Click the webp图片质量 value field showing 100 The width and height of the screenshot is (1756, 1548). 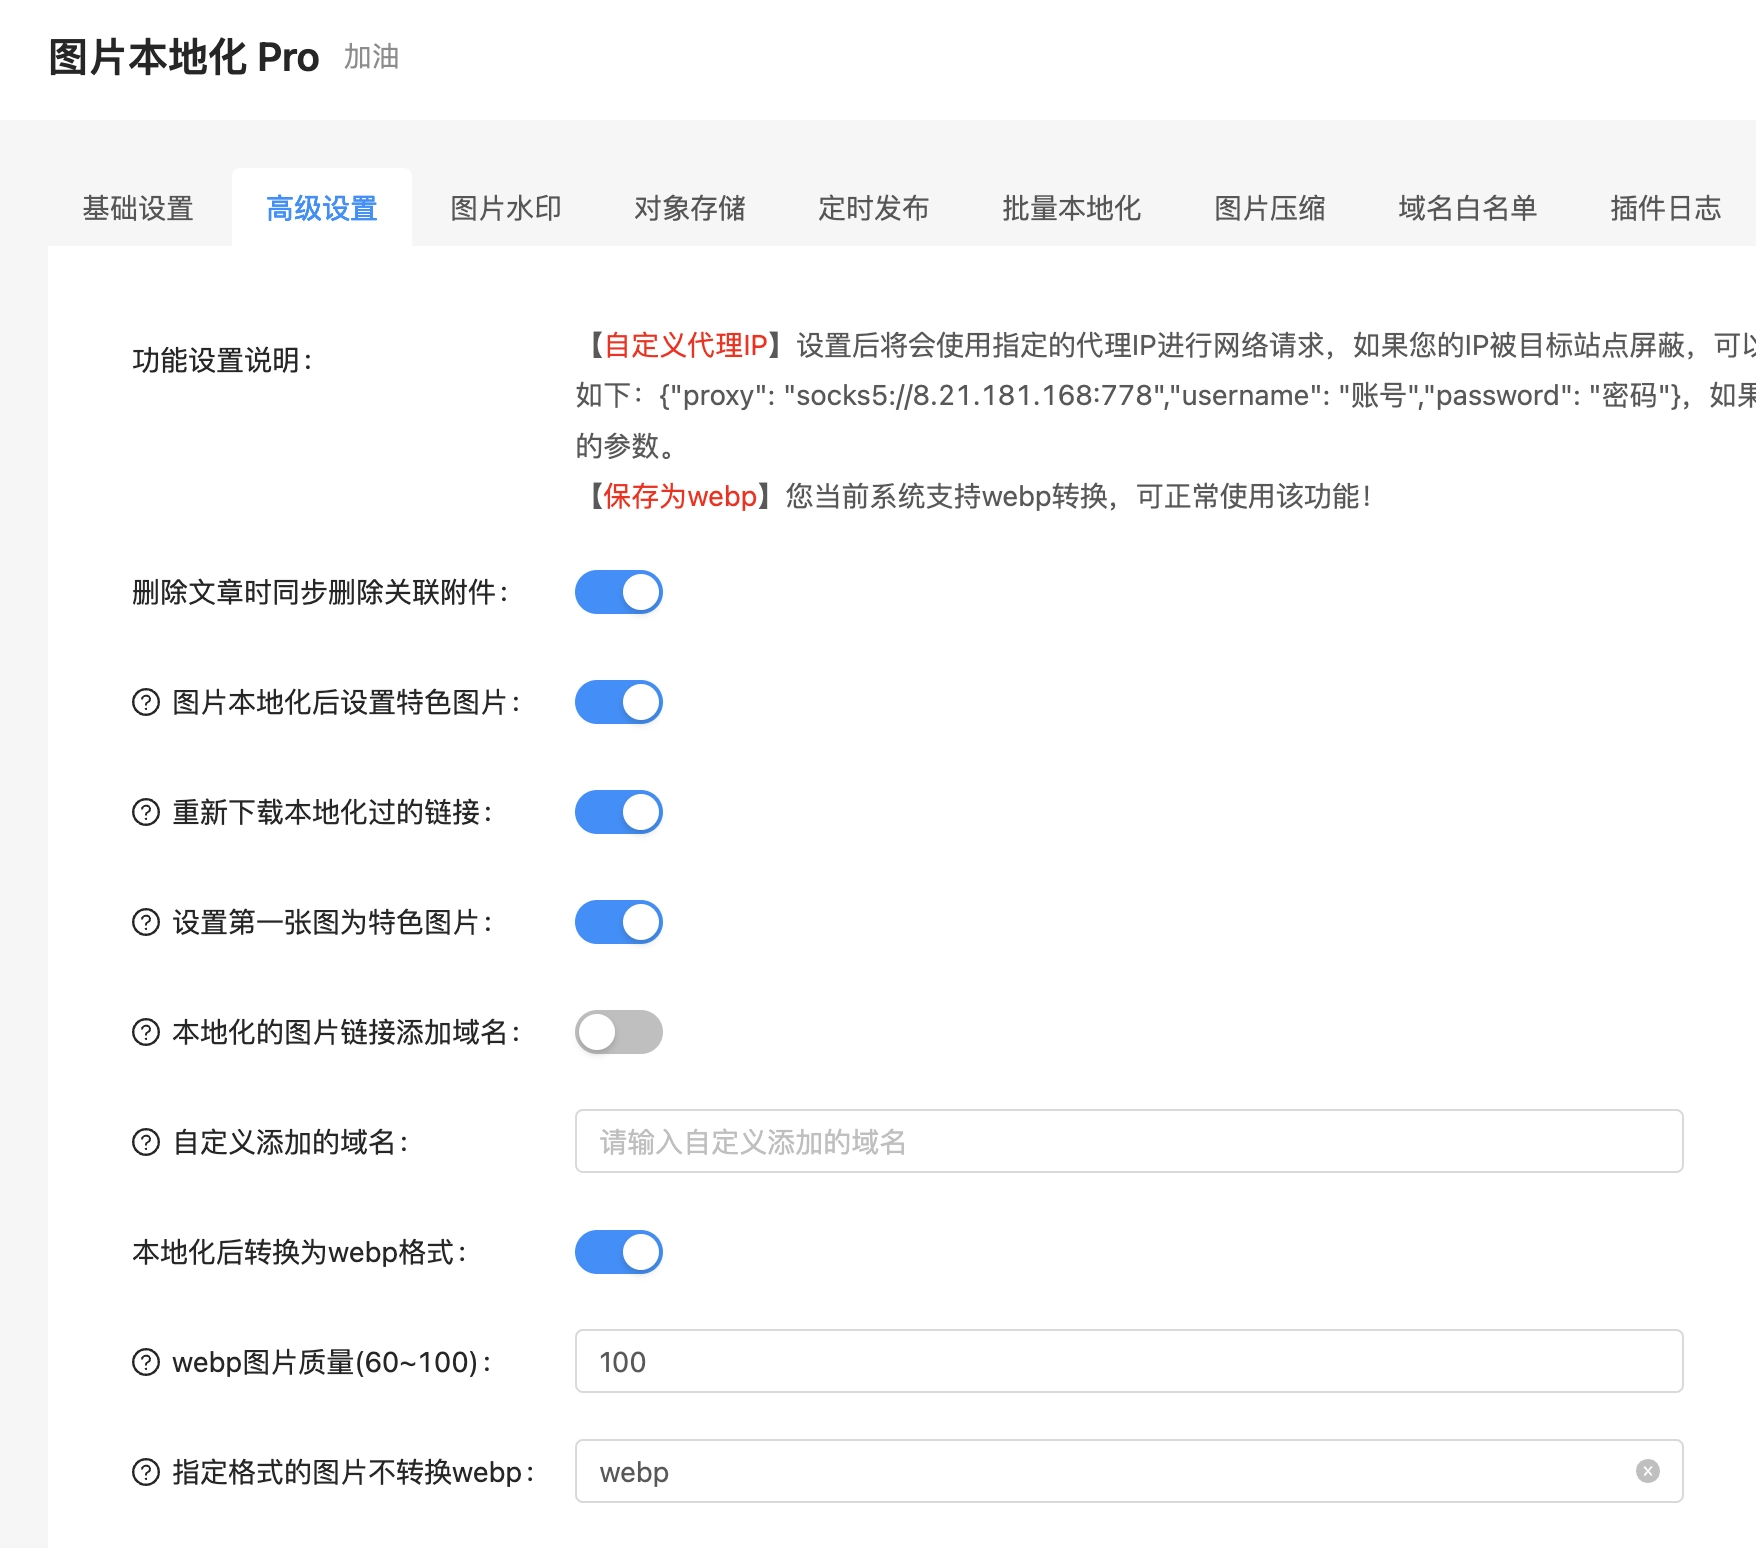(1128, 1361)
